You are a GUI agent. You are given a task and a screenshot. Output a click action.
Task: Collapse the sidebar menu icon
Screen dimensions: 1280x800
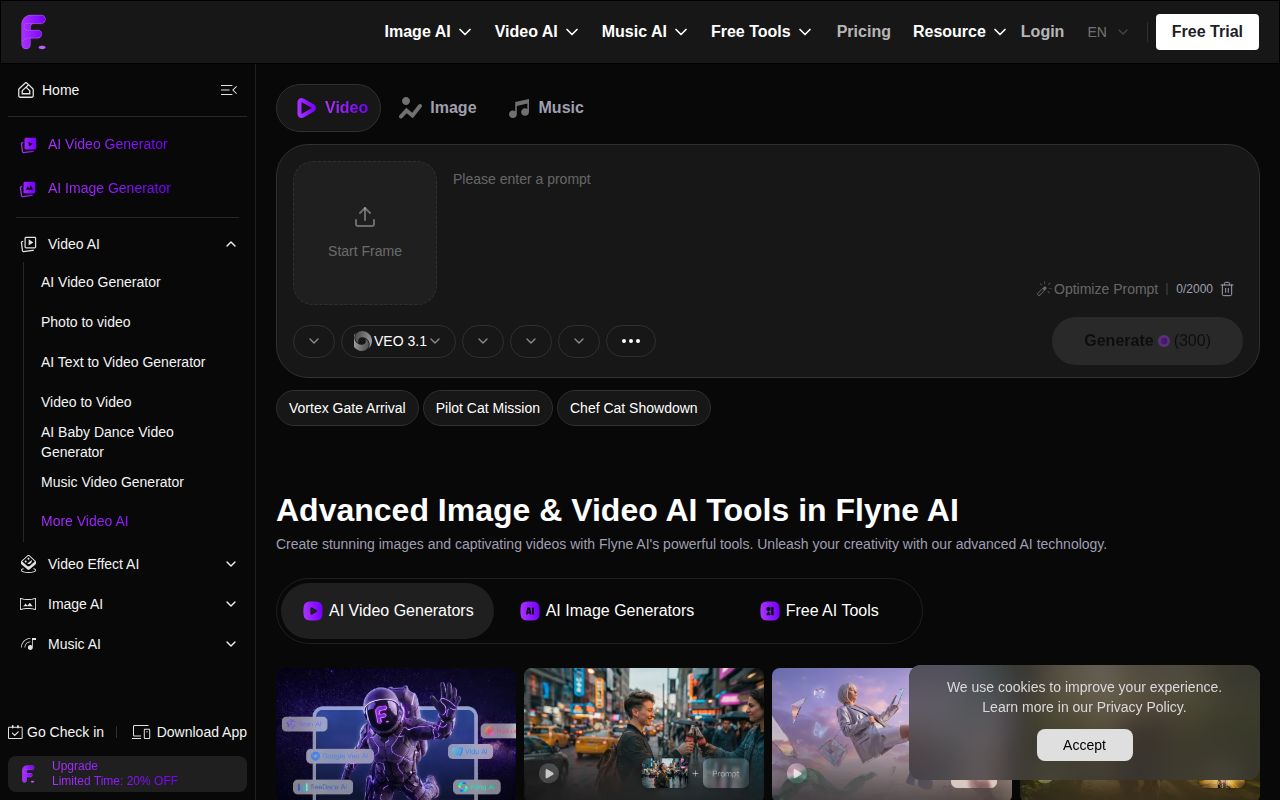[229, 90]
